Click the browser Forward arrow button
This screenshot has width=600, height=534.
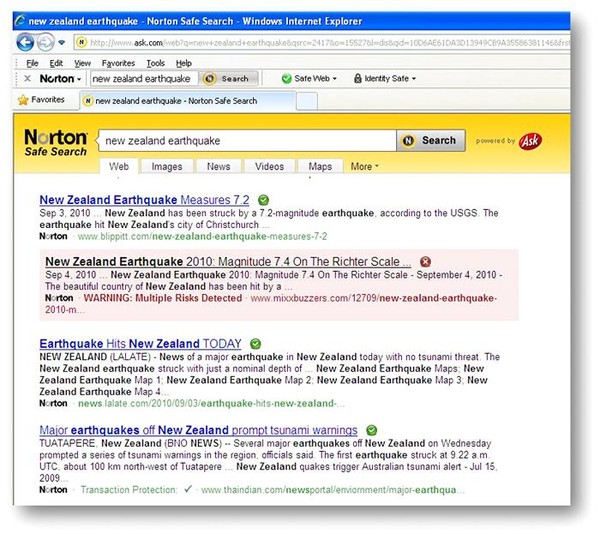pyautogui.click(x=45, y=42)
